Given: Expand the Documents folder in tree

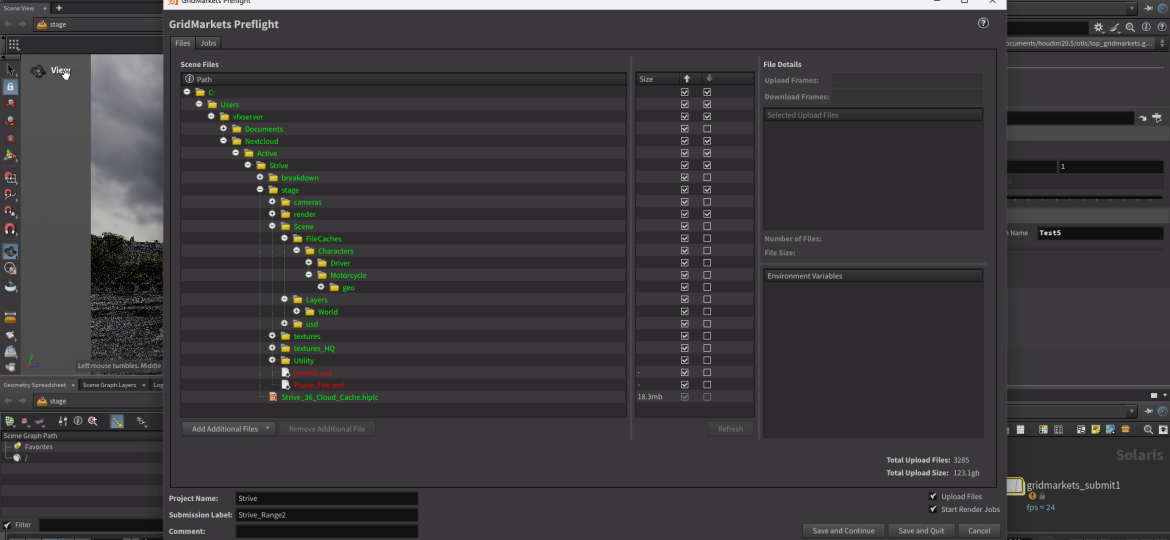Looking at the screenshot, I should 223,129.
